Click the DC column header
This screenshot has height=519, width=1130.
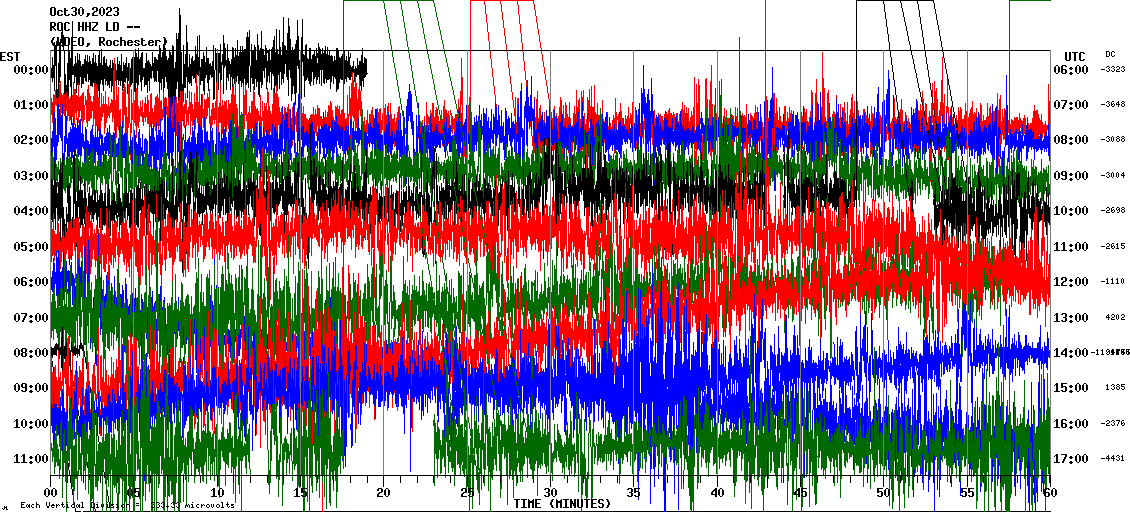coord(1110,54)
